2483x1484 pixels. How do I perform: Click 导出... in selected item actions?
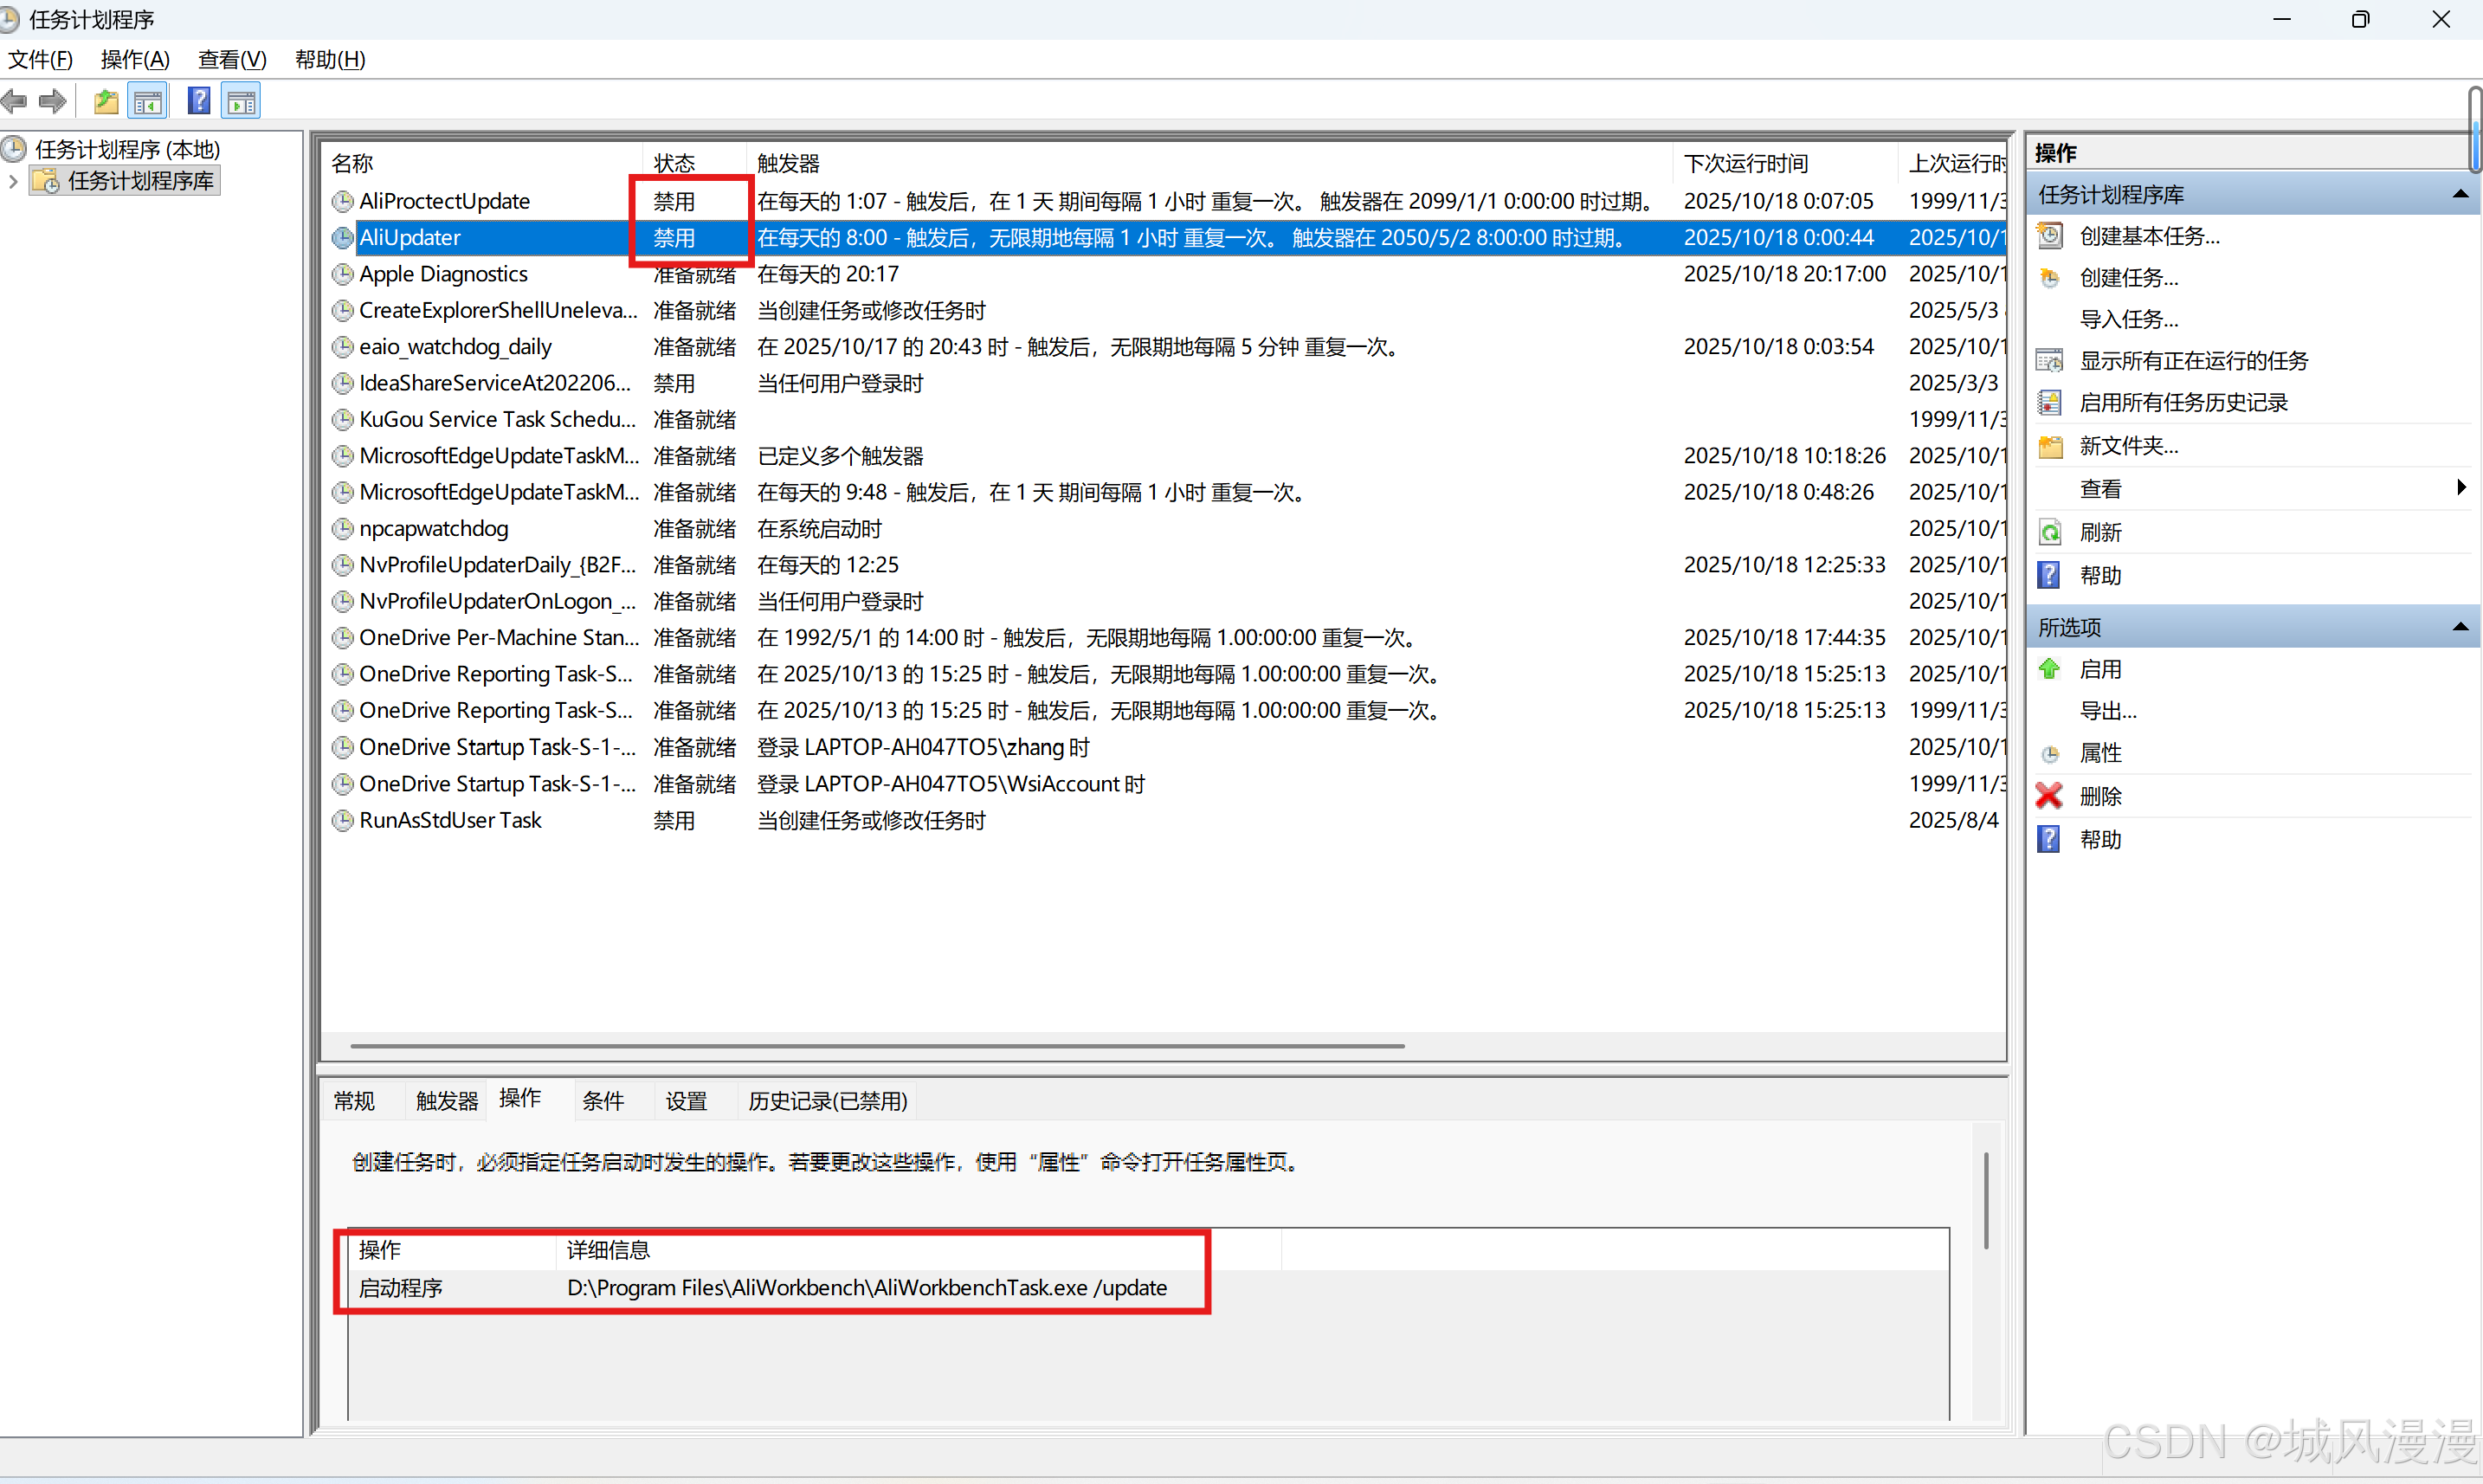click(2107, 711)
